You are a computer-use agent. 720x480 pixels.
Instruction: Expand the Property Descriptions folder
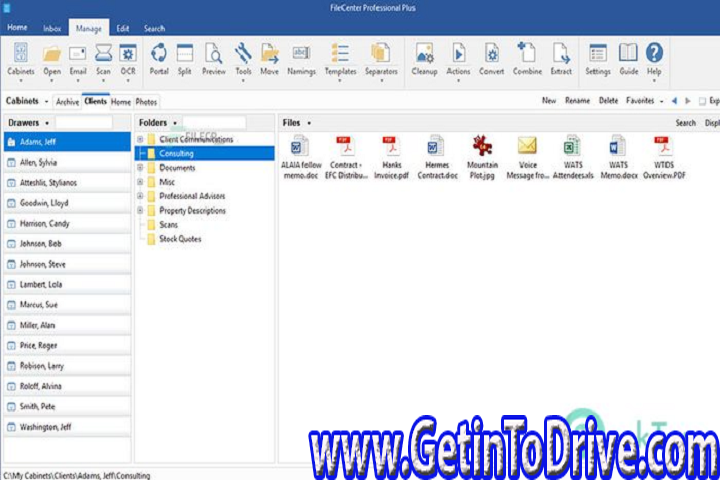(x=141, y=210)
